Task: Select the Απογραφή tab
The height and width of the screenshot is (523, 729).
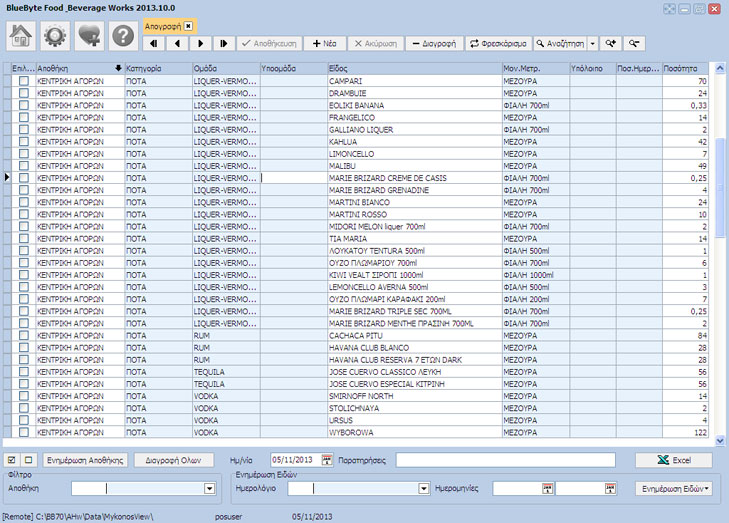Action: [x=162, y=24]
